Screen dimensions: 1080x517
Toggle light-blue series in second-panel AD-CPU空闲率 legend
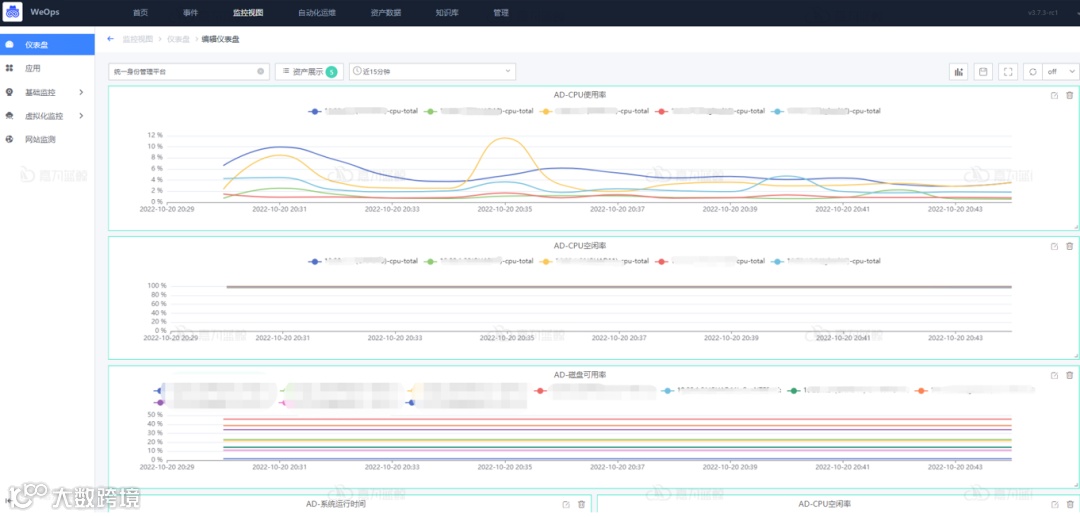[x=826, y=262]
